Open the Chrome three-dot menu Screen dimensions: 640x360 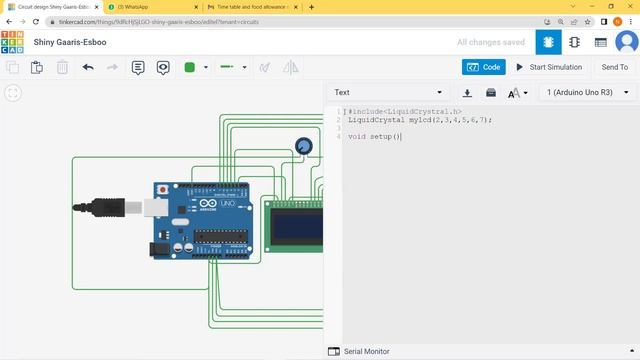click(631, 22)
